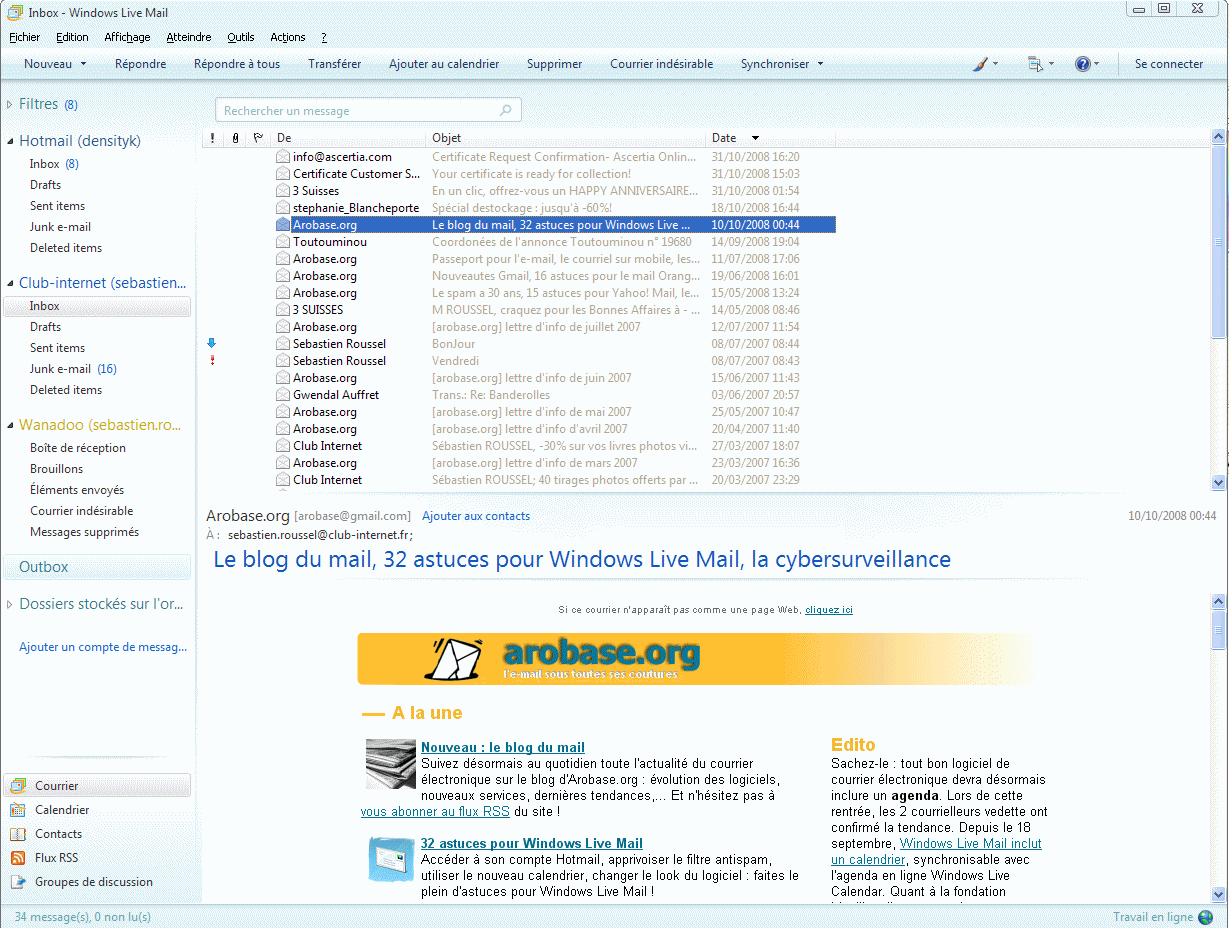Open Contacts from the bottom sidebar
Screen dimensions: 1229x928
pos(58,834)
